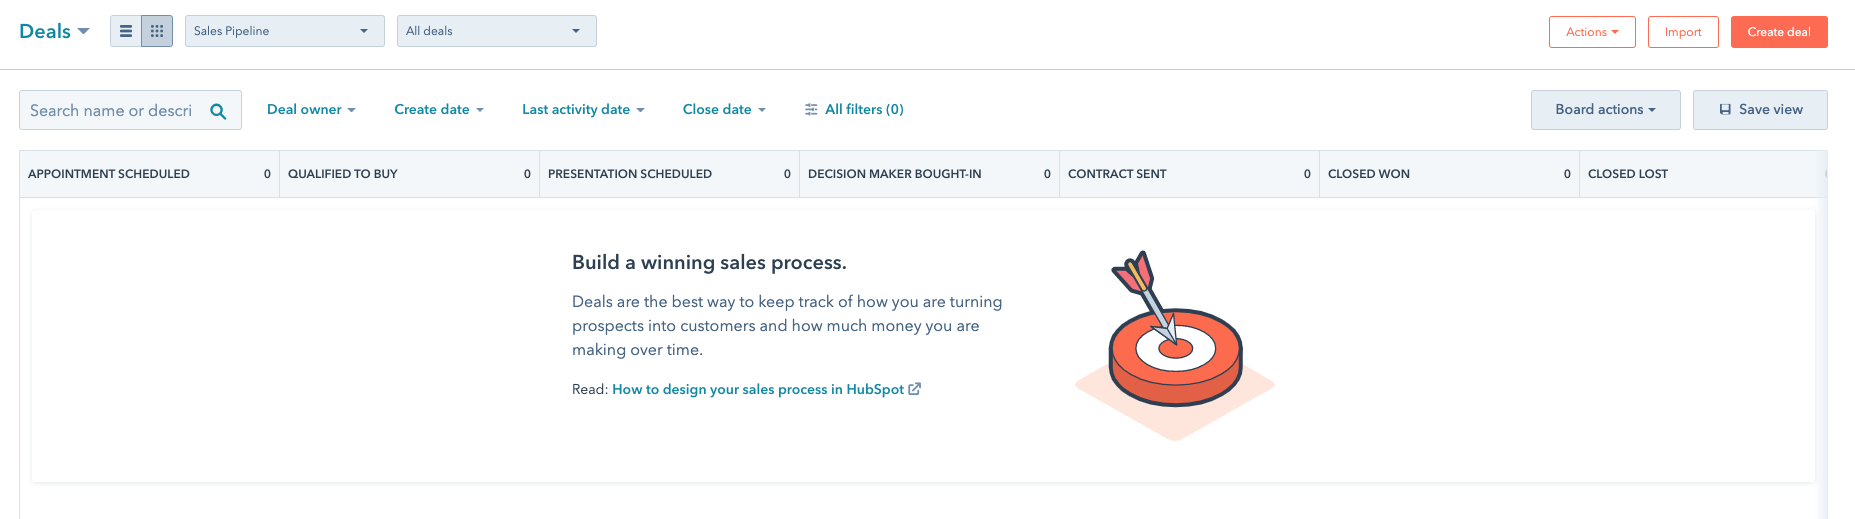1855x519 pixels.
Task: Expand the All deals view selector
Action: click(x=497, y=31)
